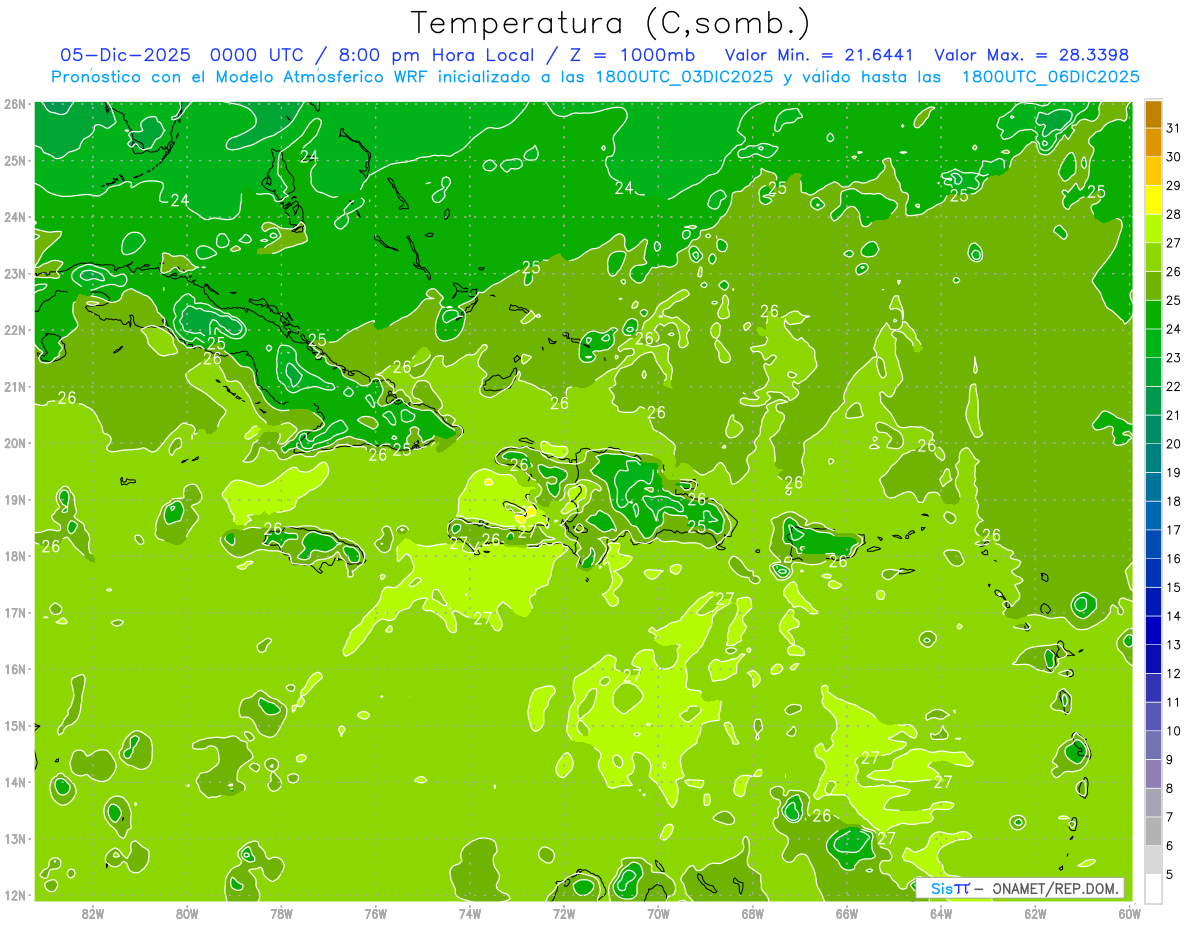Click the legend value 5
Viewport: 1200px width, 927px height.
pos(1171,874)
